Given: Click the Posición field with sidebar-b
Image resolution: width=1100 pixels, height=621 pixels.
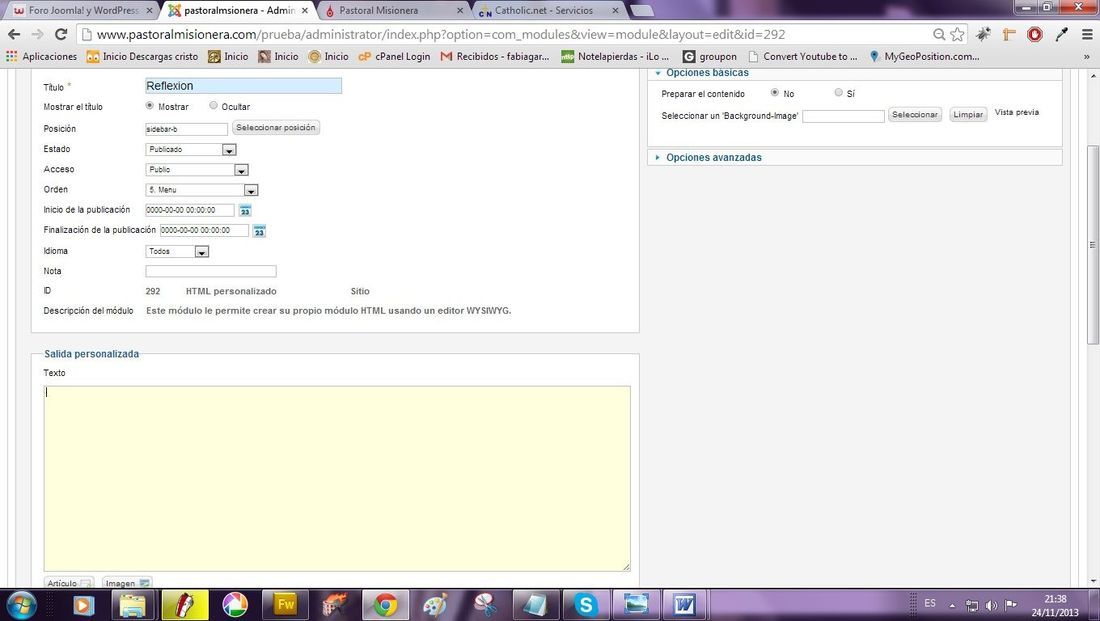Looking at the screenshot, I should click(x=186, y=129).
